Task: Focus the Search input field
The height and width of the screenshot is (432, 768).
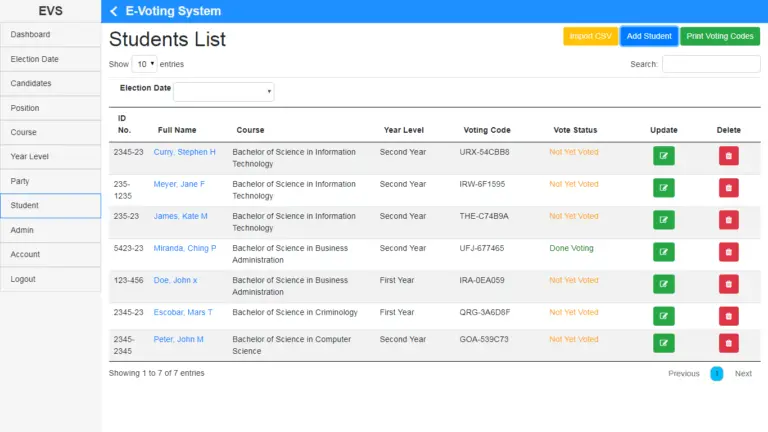Action: [x=710, y=64]
